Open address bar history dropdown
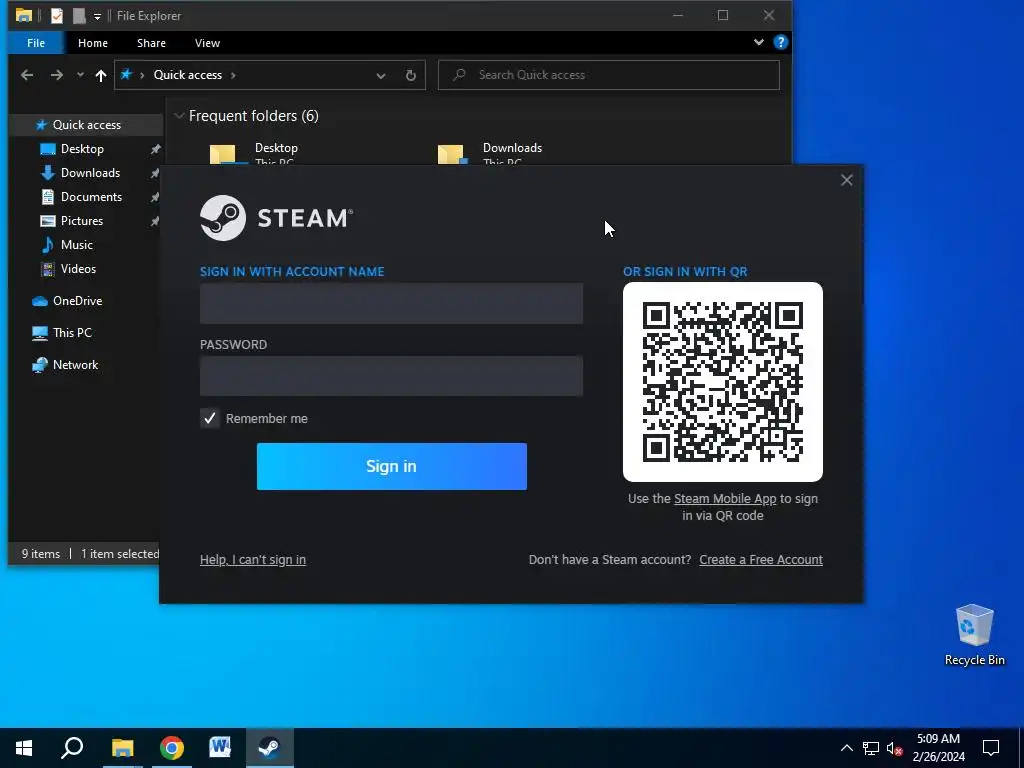 [381, 76]
